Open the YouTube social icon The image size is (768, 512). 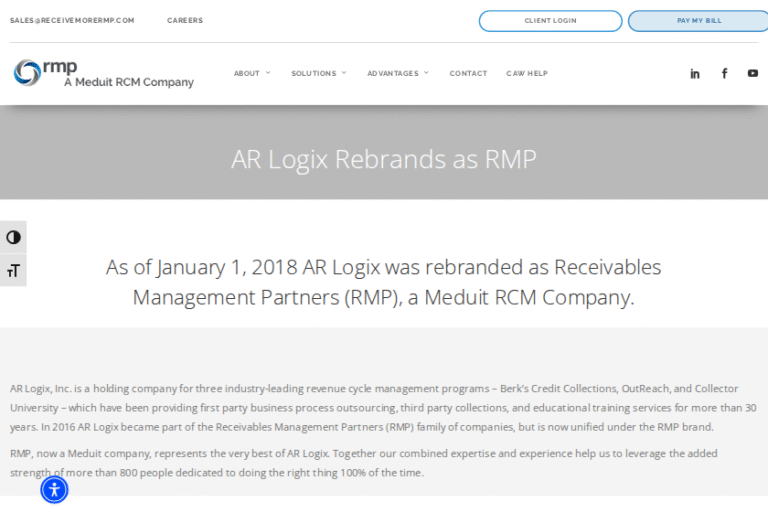click(x=753, y=73)
